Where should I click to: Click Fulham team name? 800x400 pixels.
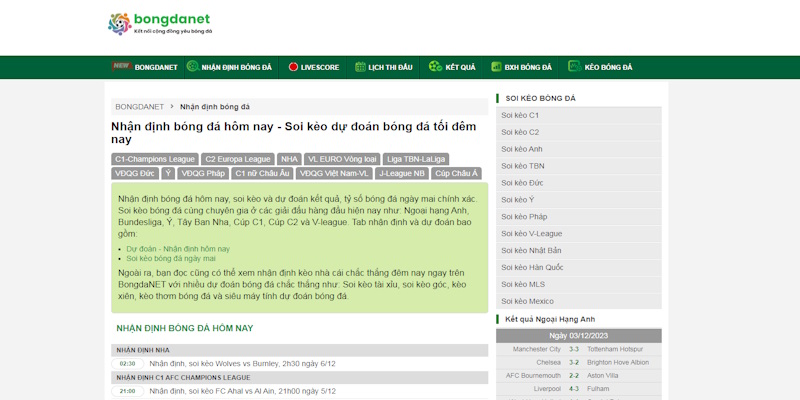(x=598, y=389)
